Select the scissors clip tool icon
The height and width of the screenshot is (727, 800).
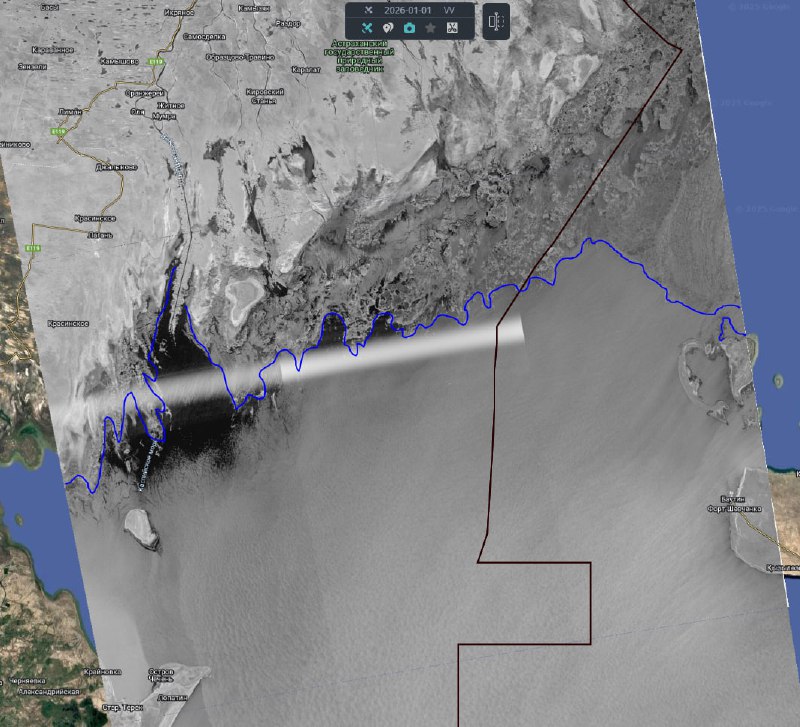[452, 28]
